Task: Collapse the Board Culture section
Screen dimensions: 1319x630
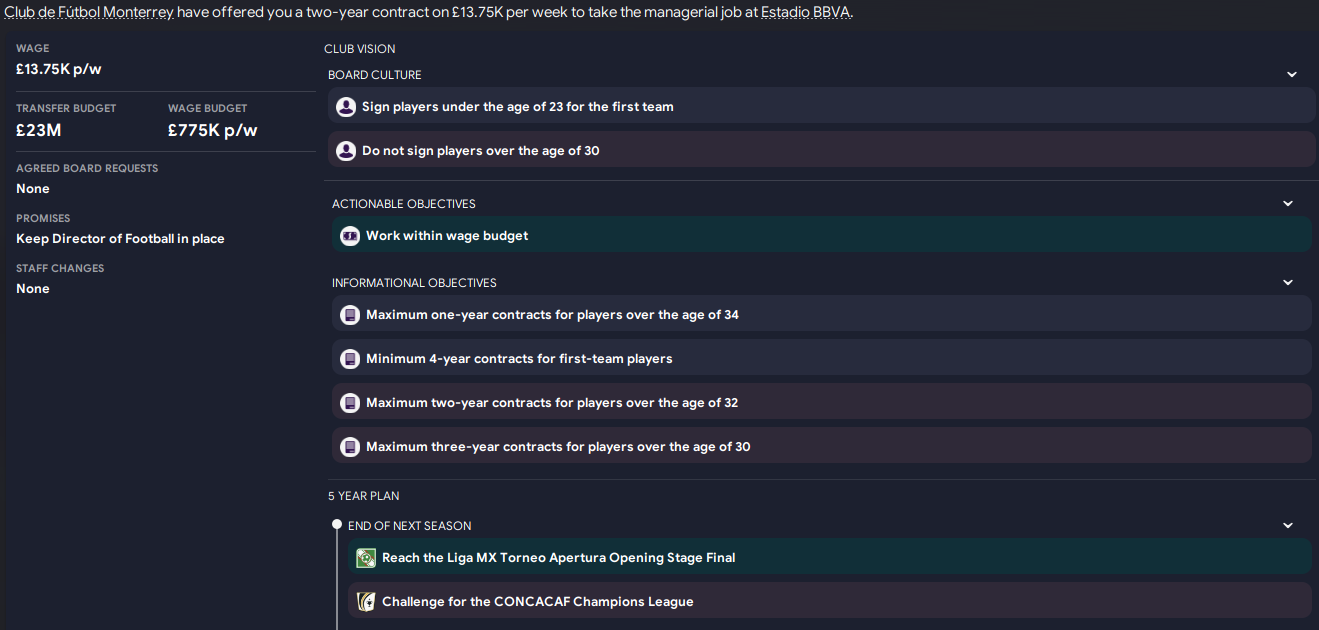Action: (x=1292, y=75)
